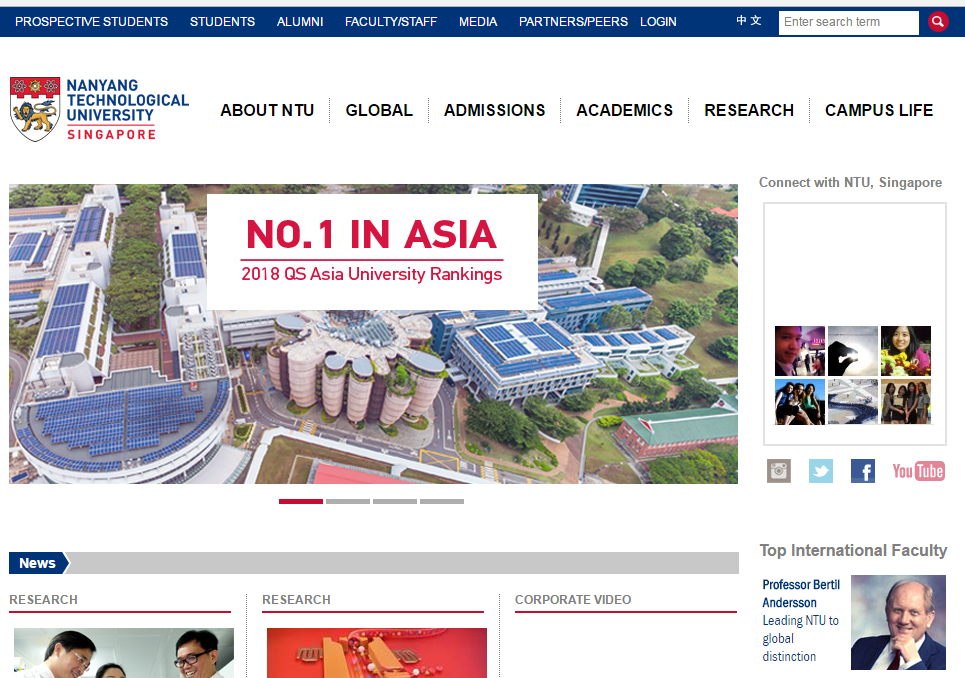The width and height of the screenshot is (965, 678).
Task: Click the Top International Faculty heading
Action: coord(853,550)
